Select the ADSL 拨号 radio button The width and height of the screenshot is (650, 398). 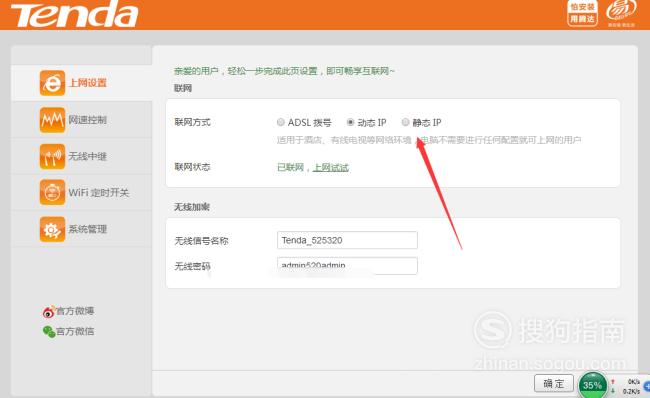pyautogui.click(x=281, y=122)
